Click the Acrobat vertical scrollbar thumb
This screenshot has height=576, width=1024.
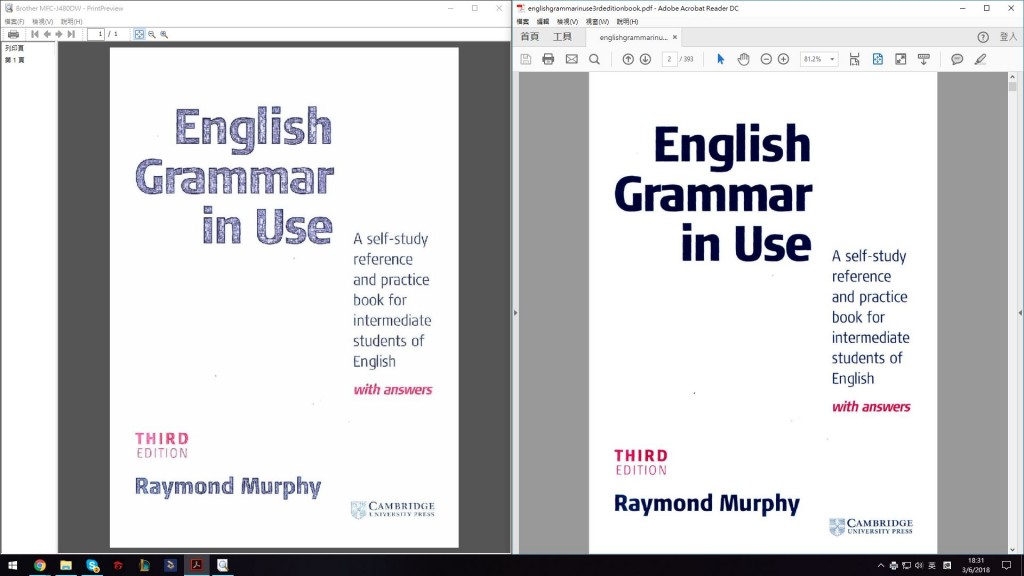coord(1012,86)
